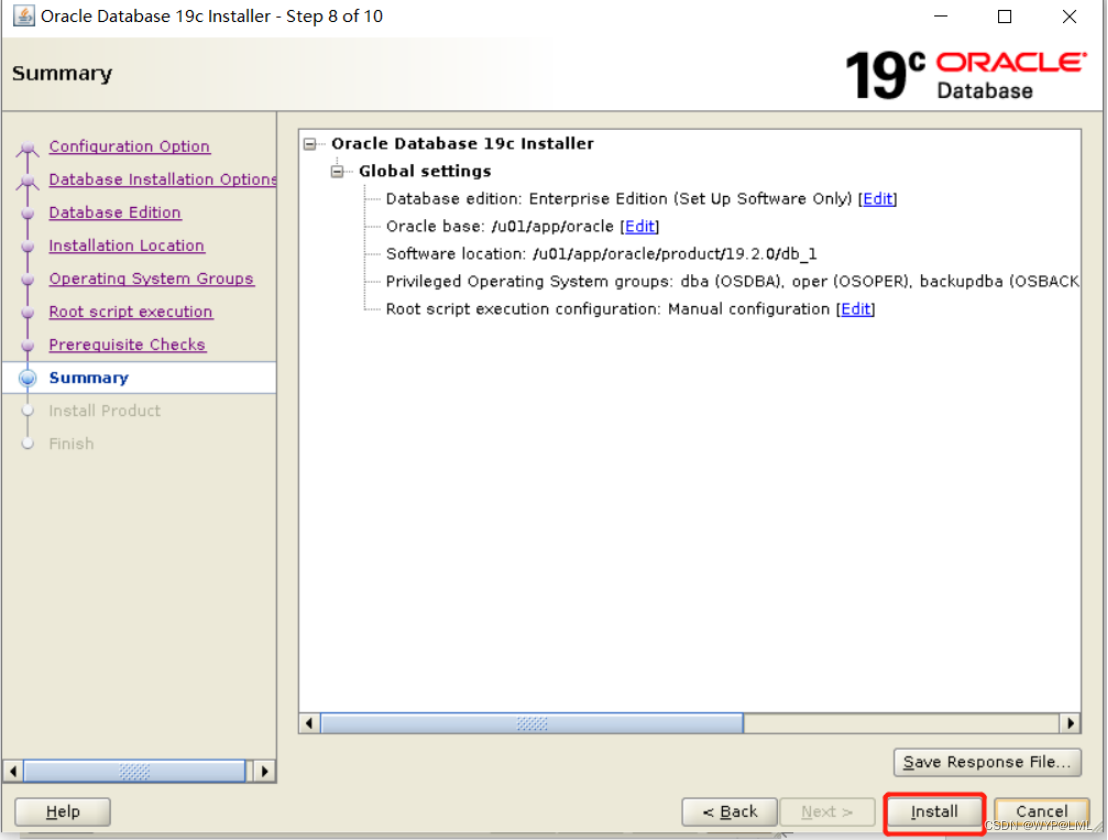Click the Install Product step bullet
This screenshot has height=840, width=1108.
pyautogui.click(x=28, y=410)
